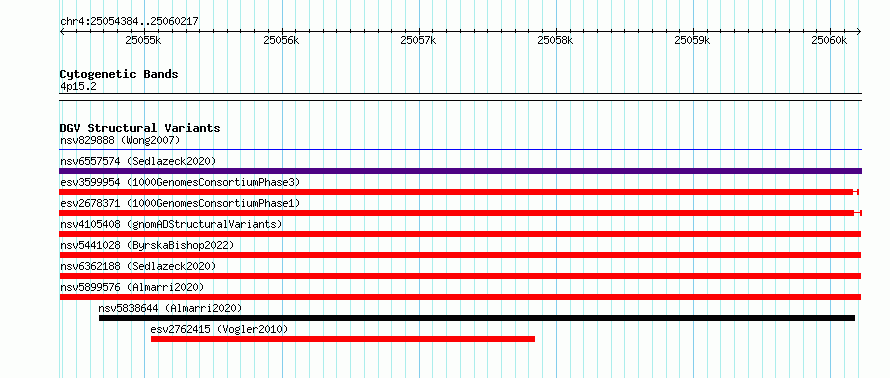Click the right arrowhead of the ruler

click(859, 32)
